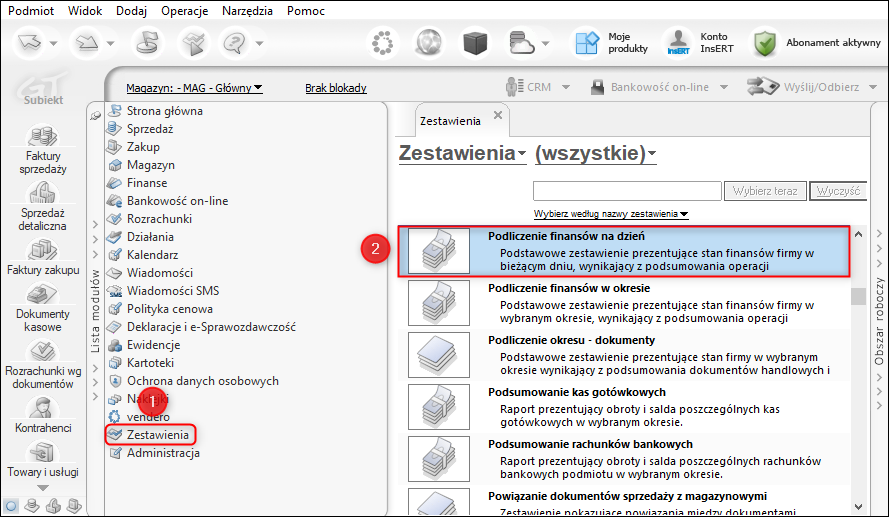Image resolution: width=889 pixels, height=517 pixels.
Task: Open the Operacje menu
Action: pyautogui.click(x=185, y=11)
